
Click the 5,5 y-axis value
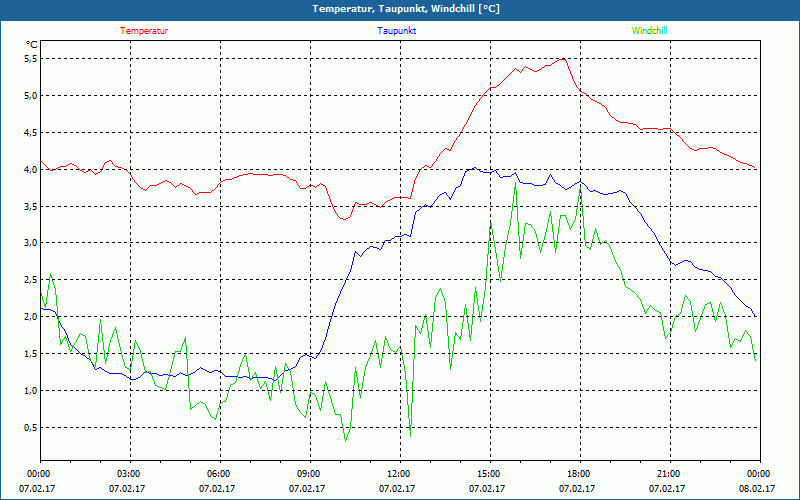(31, 59)
